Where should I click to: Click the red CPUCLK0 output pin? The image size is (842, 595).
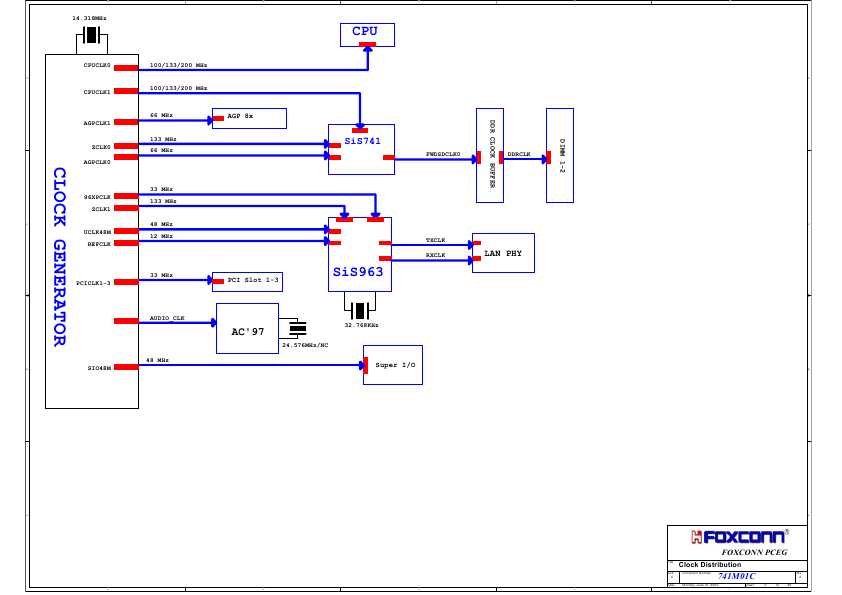point(126,68)
